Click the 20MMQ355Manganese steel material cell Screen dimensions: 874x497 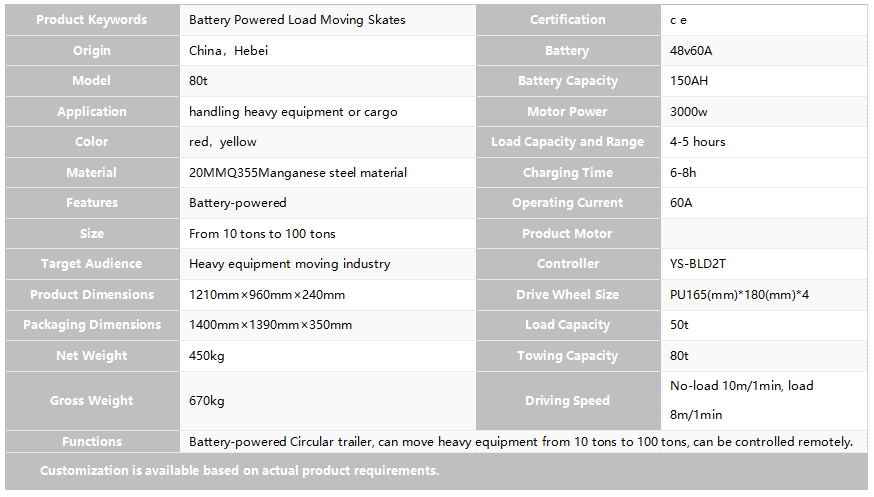pos(328,173)
